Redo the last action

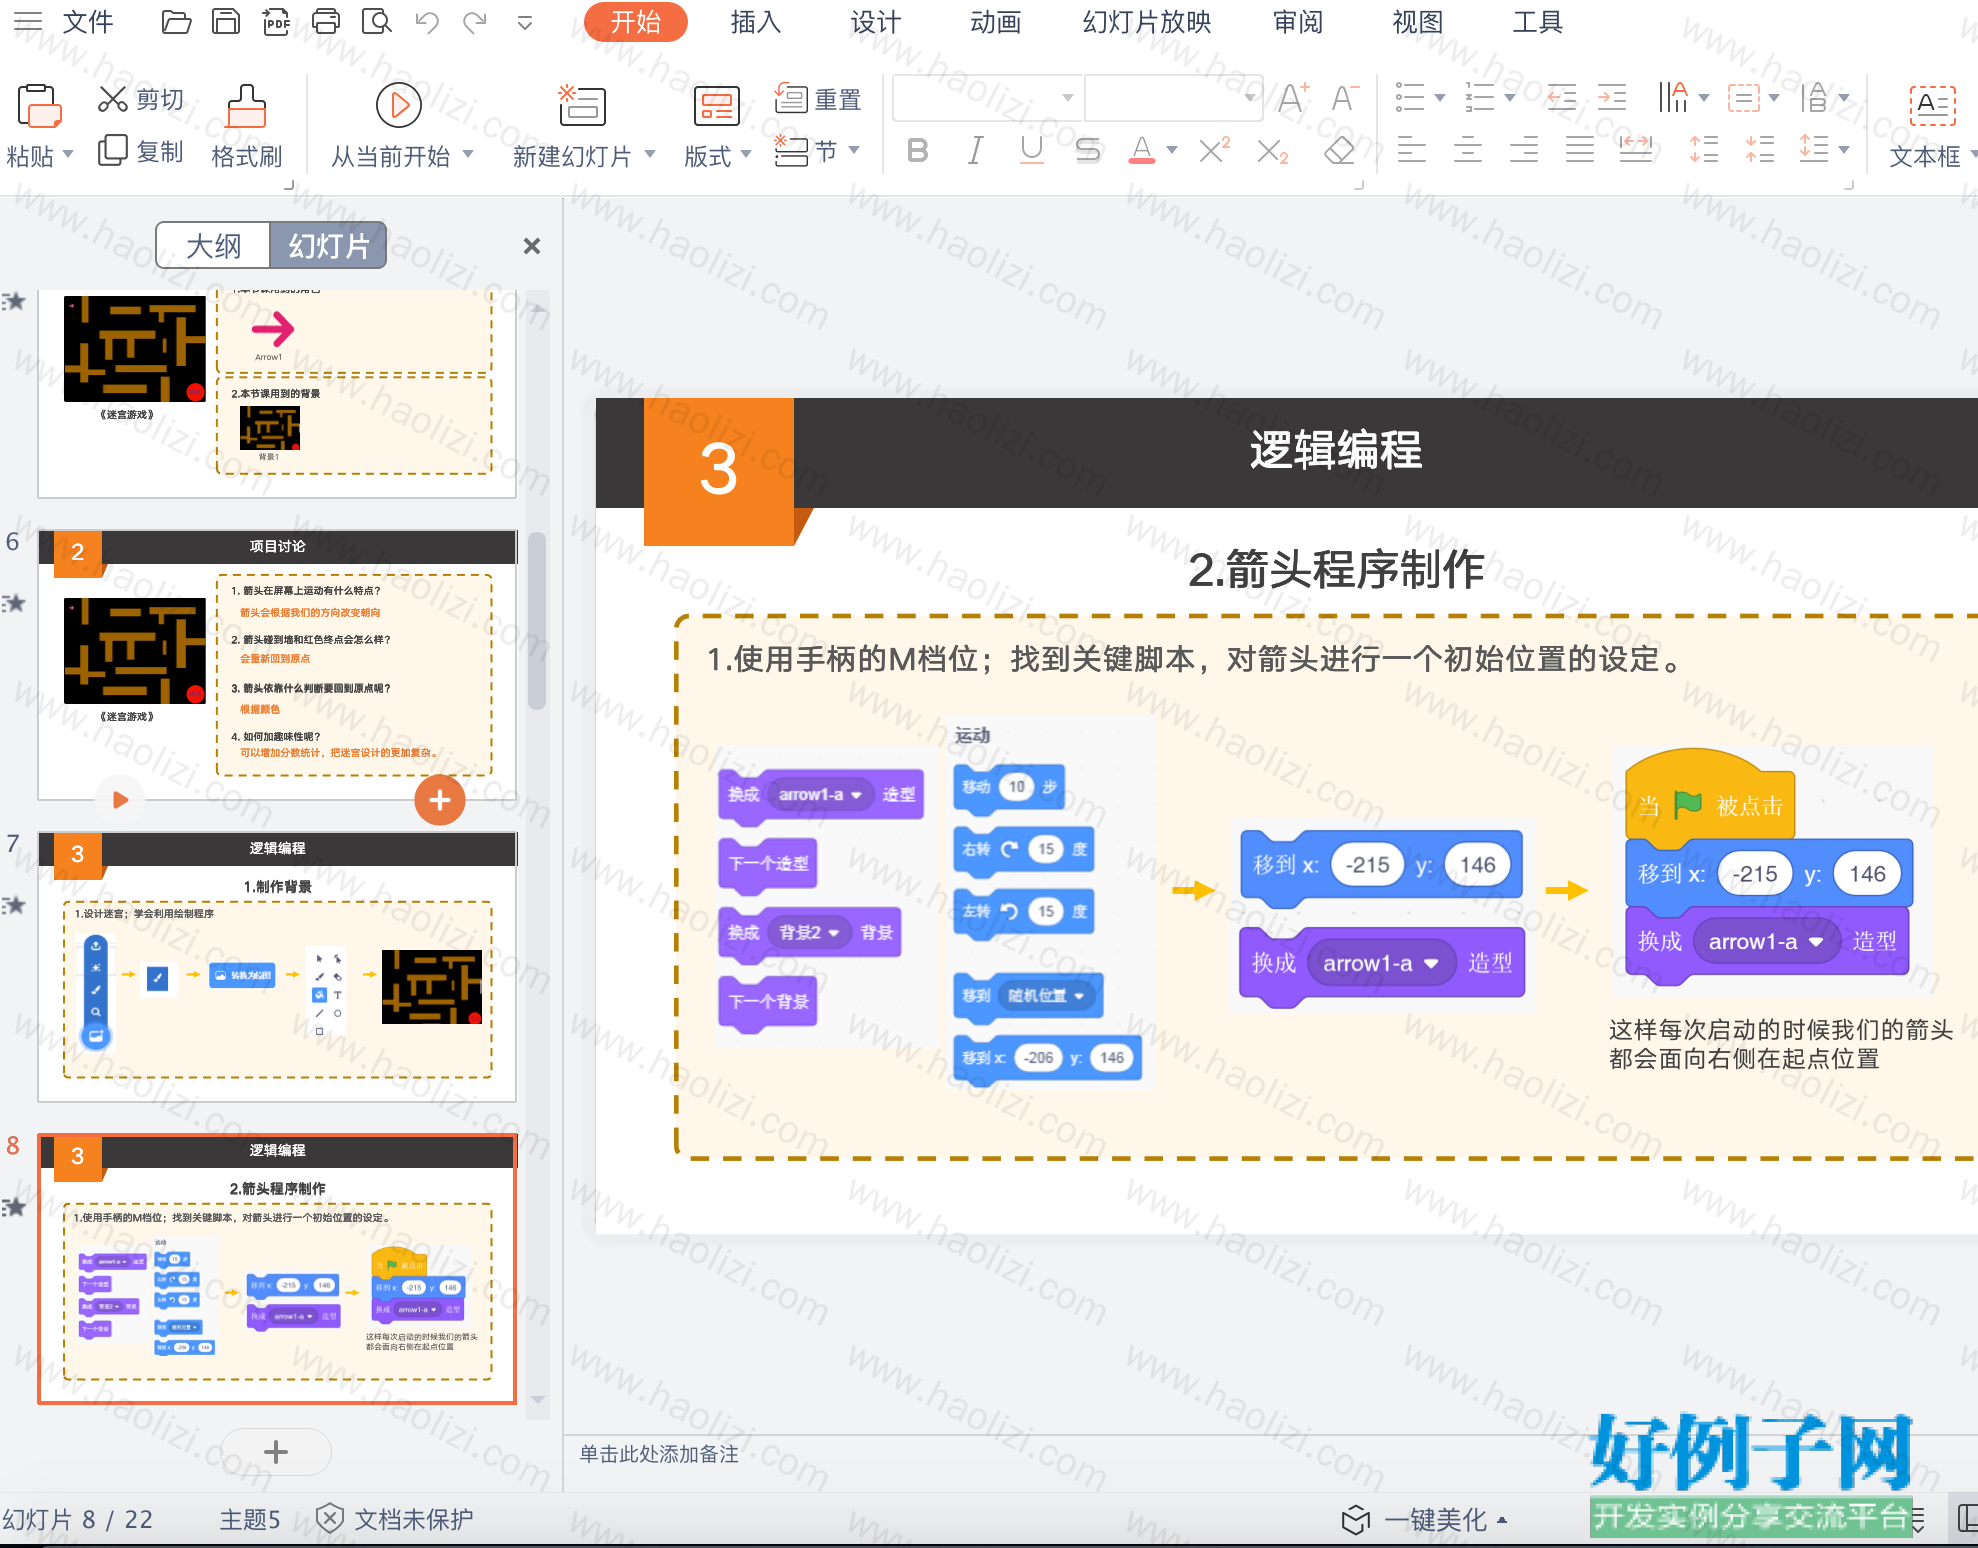point(475,22)
